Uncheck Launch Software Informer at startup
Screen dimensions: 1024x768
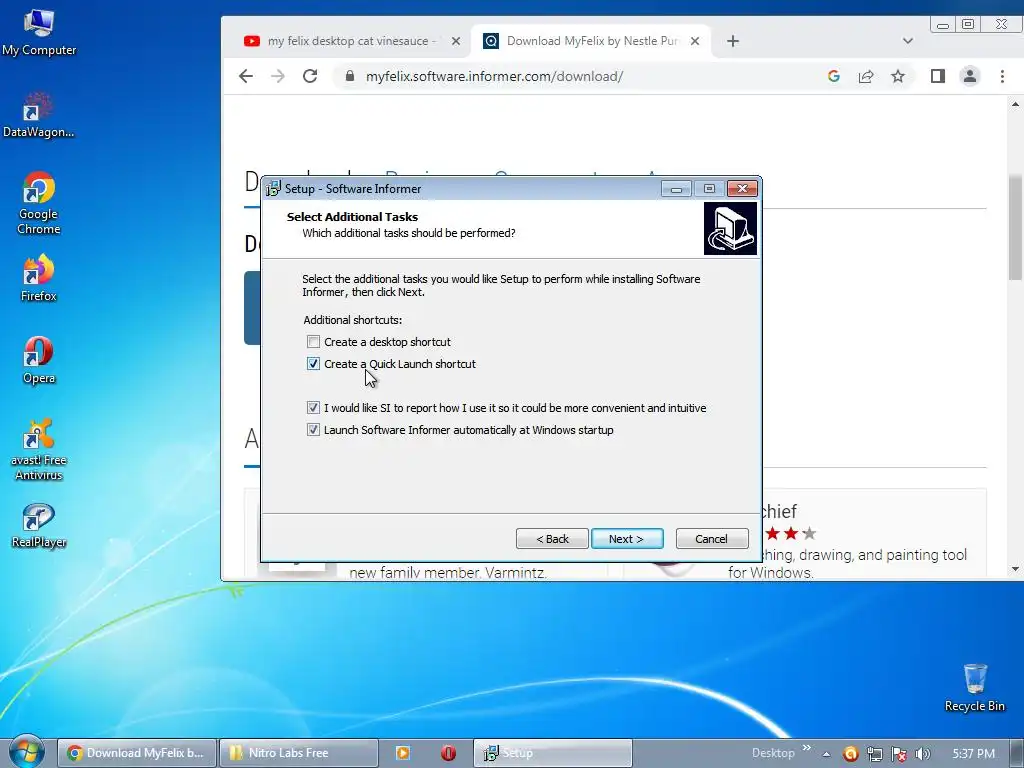(x=313, y=430)
